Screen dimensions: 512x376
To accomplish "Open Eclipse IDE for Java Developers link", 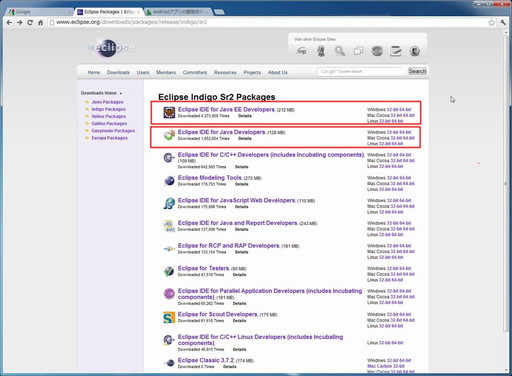I will [x=222, y=132].
